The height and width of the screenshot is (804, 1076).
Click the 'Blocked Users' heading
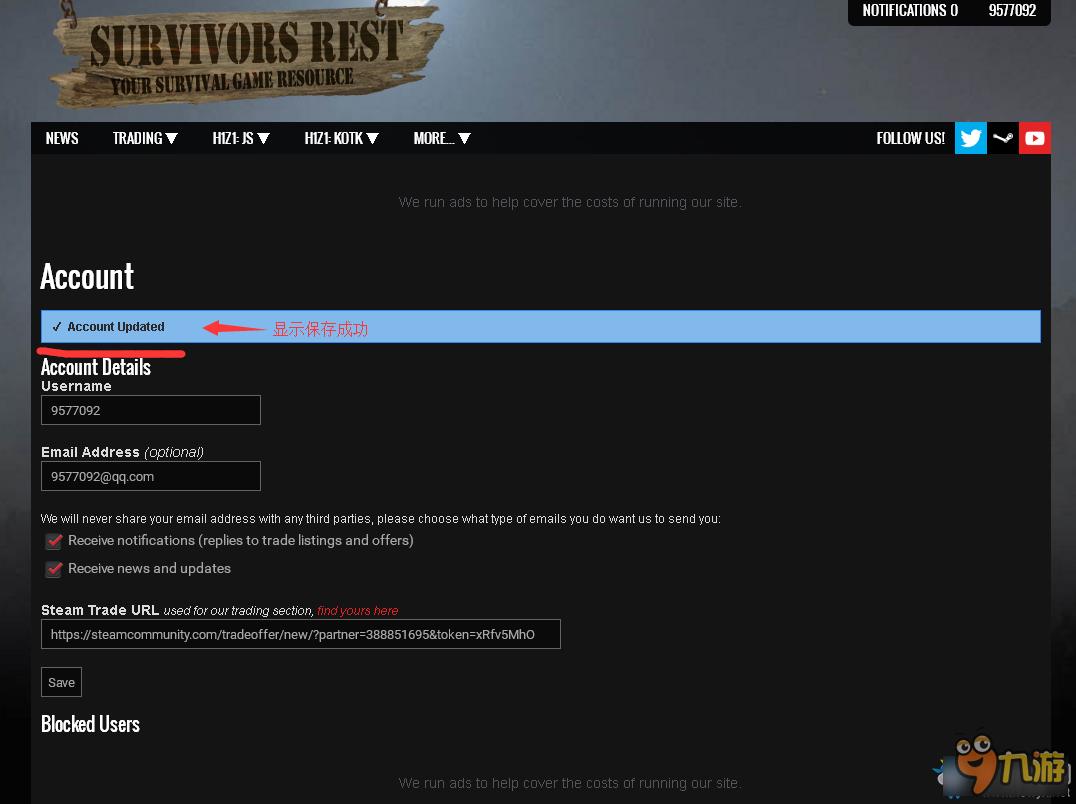90,724
